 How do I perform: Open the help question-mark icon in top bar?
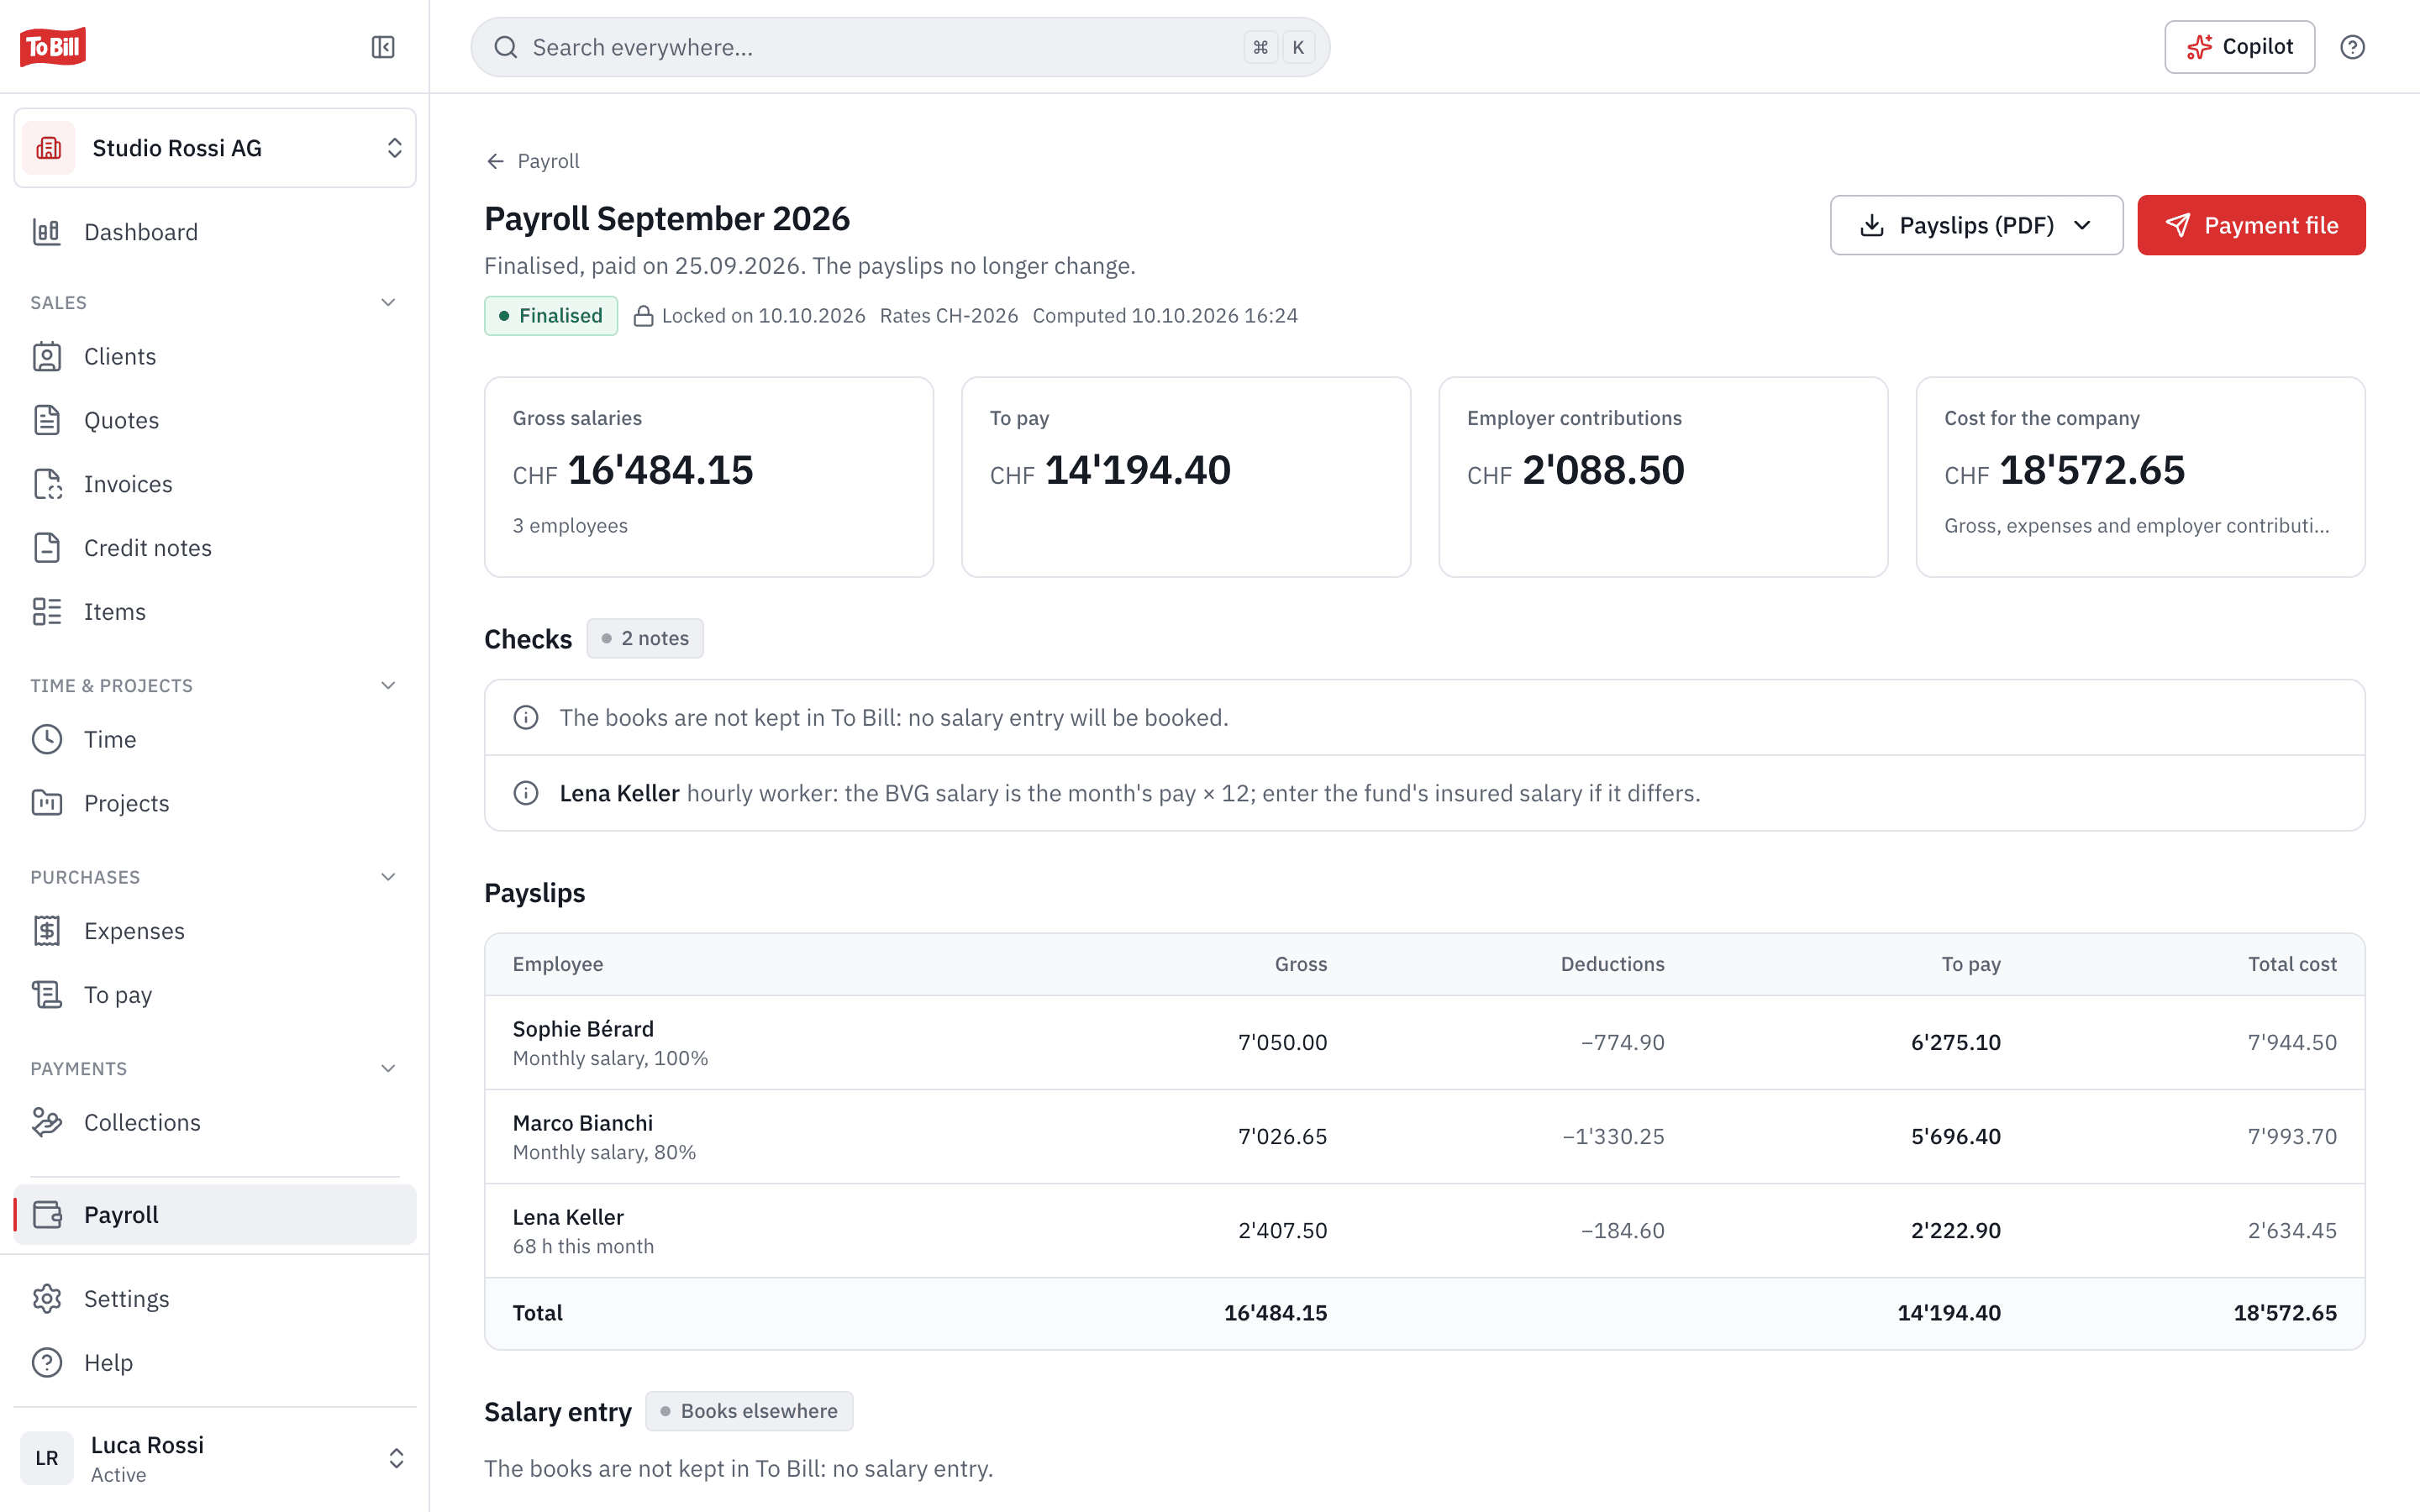pos(2352,47)
